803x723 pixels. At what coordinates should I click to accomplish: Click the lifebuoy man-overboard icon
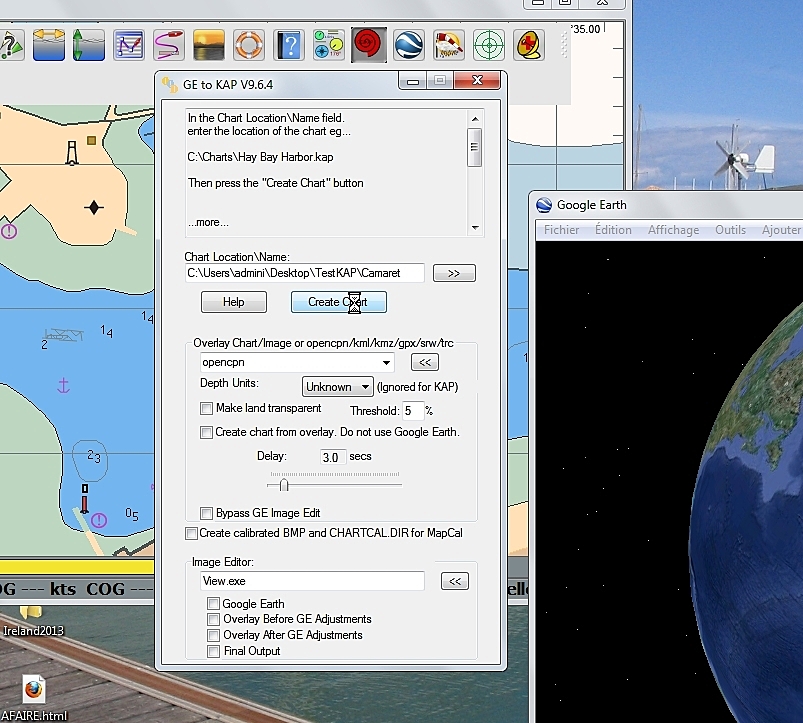point(248,45)
